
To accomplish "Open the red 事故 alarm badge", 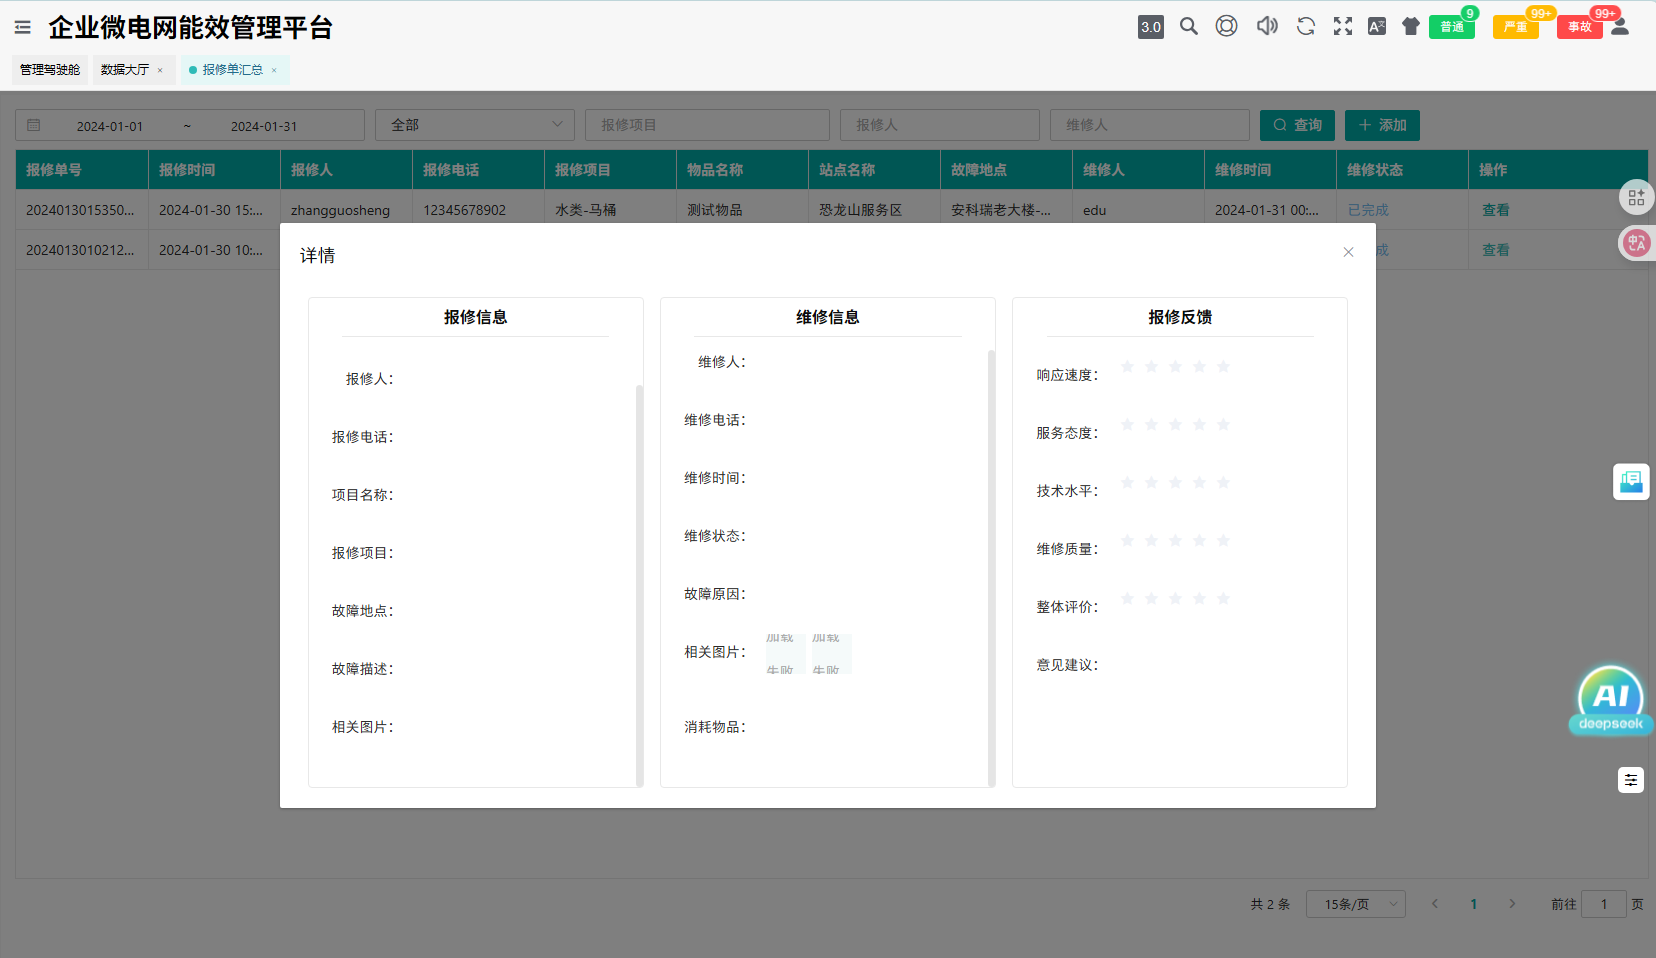I will click(x=1579, y=27).
